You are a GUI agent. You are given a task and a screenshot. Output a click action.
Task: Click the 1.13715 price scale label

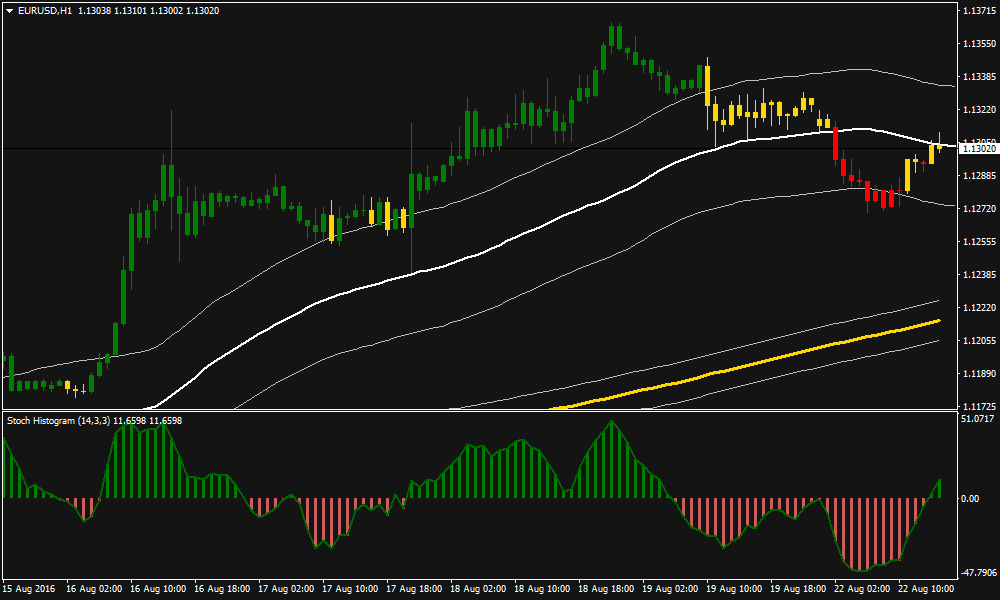pos(977,11)
